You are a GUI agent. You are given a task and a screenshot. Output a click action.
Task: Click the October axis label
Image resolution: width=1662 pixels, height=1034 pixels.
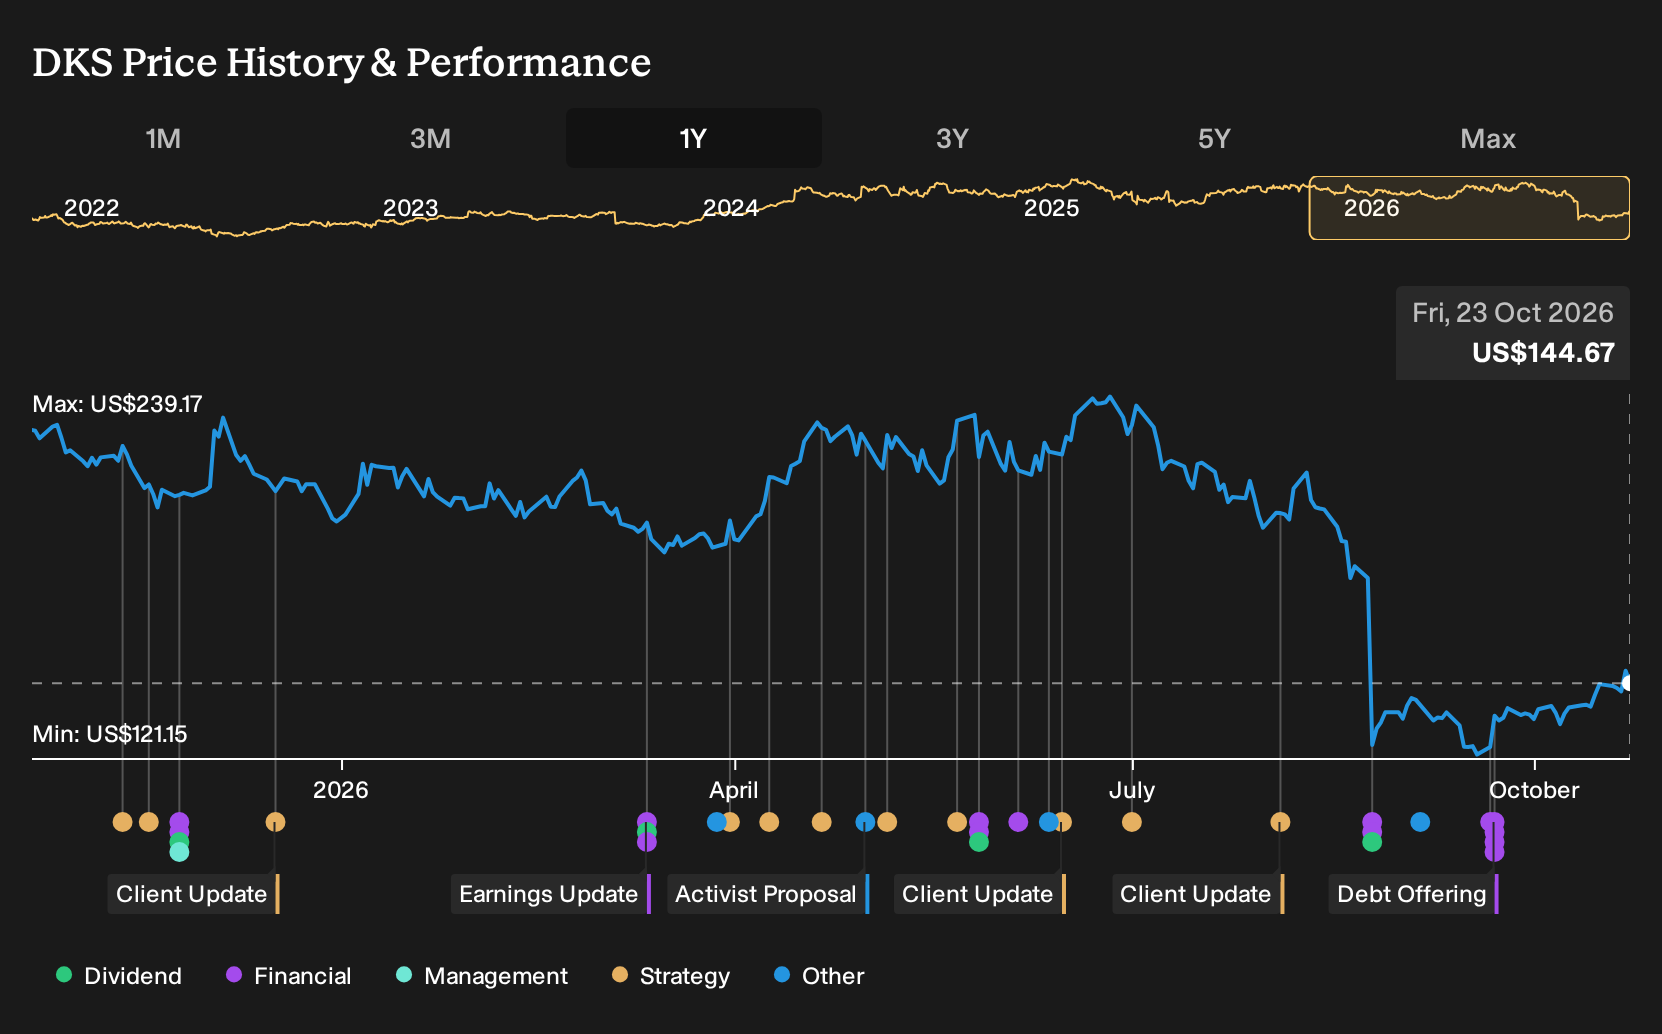pyautogui.click(x=1534, y=790)
